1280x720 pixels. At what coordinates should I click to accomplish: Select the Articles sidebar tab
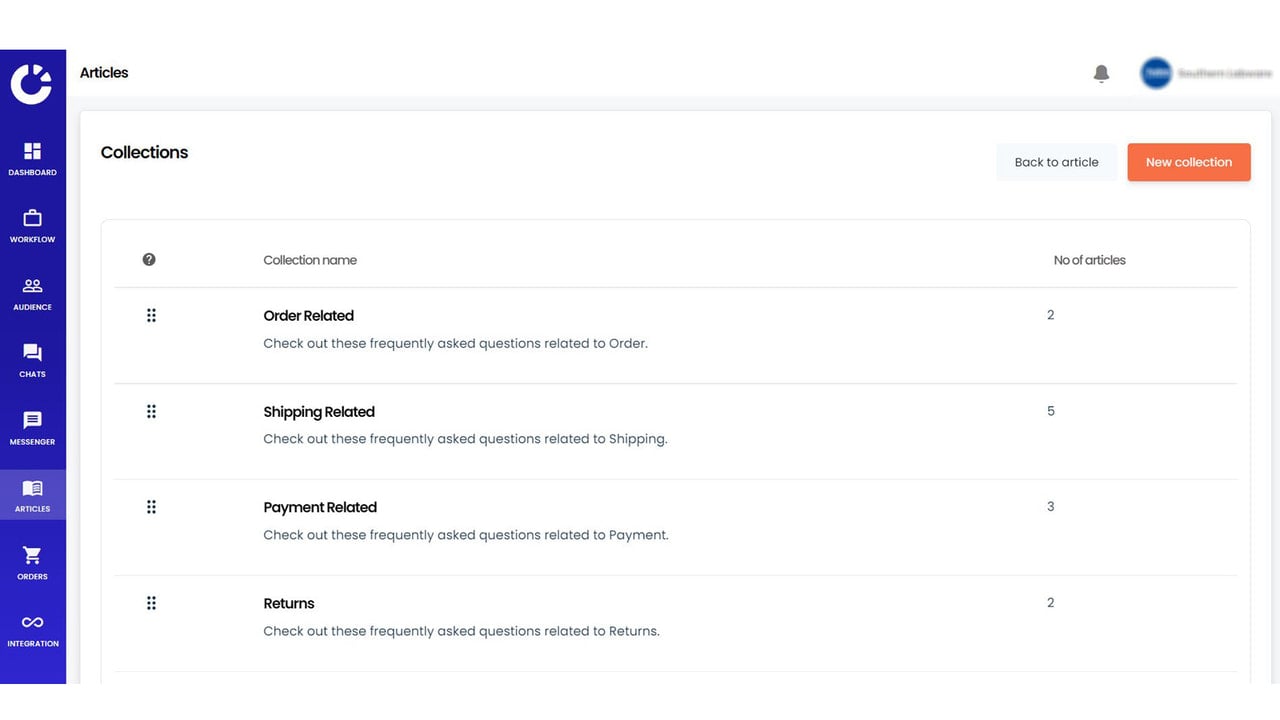[x=32, y=494]
